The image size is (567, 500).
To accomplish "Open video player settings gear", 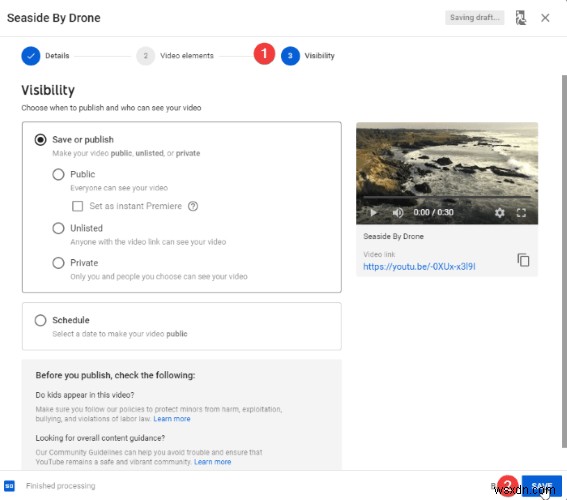I will 499,213.
